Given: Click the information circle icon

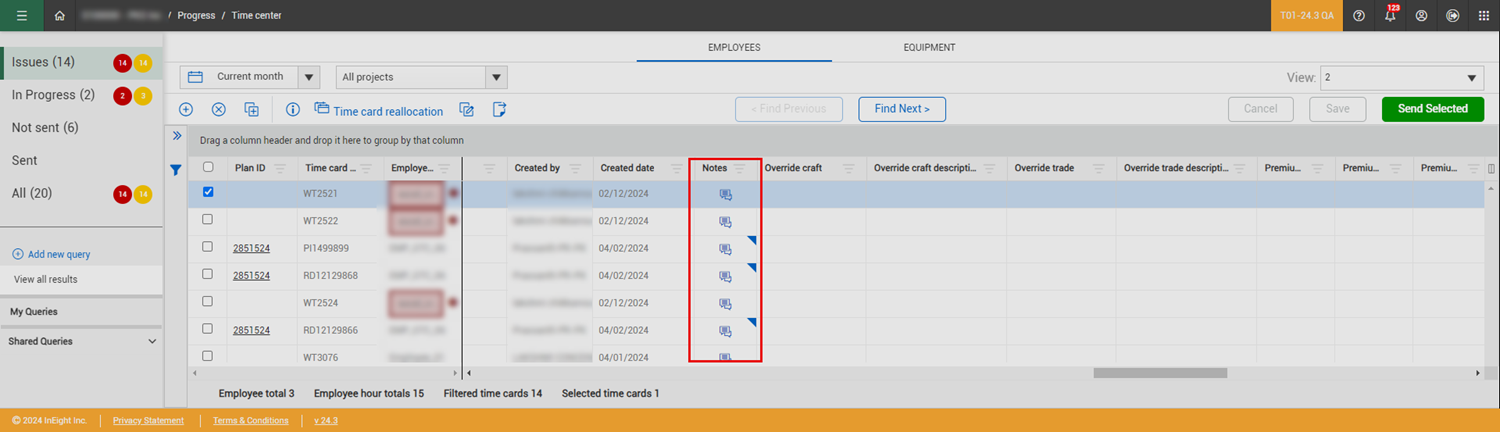Looking at the screenshot, I should point(293,110).
